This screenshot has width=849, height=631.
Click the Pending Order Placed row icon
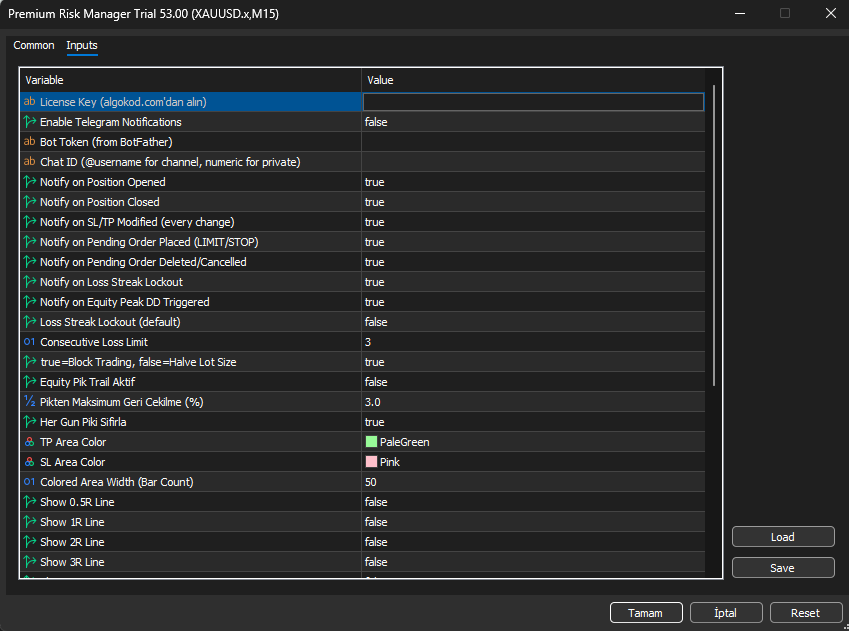[x=30, y=242]
